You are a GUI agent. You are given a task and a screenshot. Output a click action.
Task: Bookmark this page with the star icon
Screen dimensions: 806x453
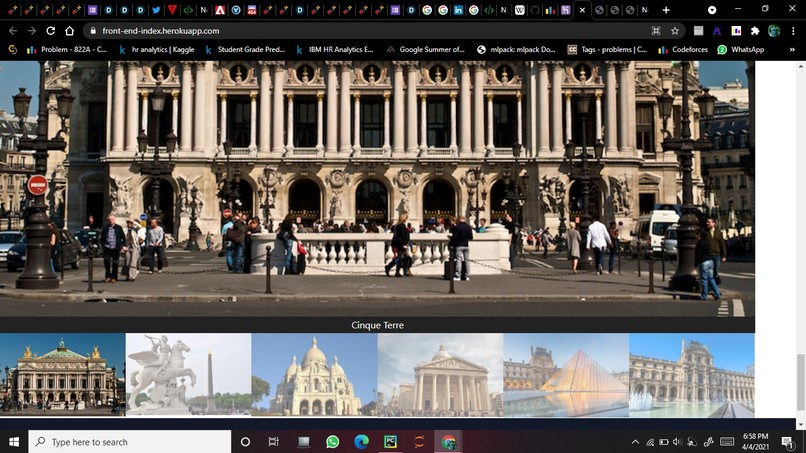pyautogui.click(x=674, y=31)
